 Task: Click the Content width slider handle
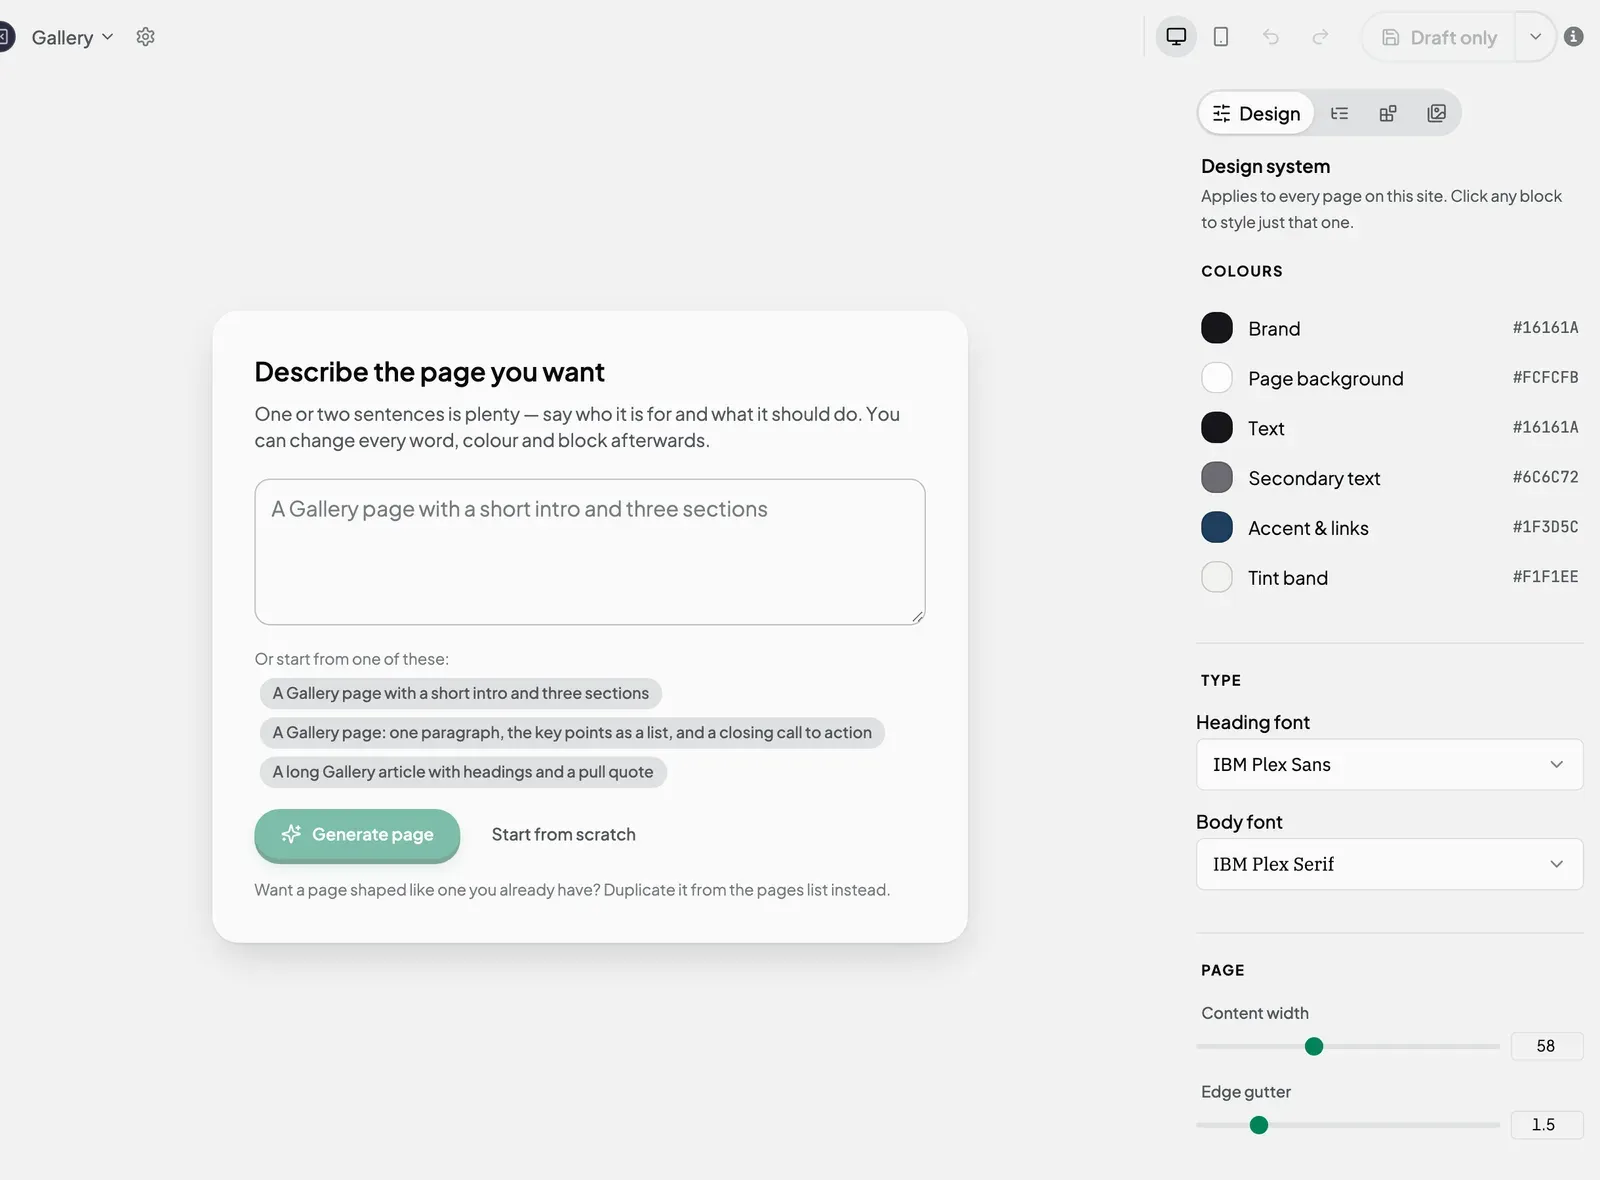tap(1314, 1046)
